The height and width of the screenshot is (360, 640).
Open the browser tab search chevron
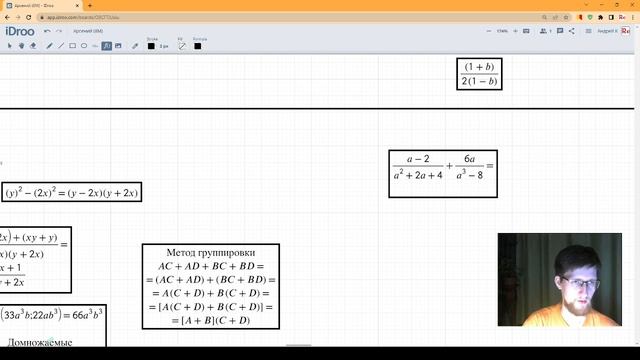[x=586, y=5]
